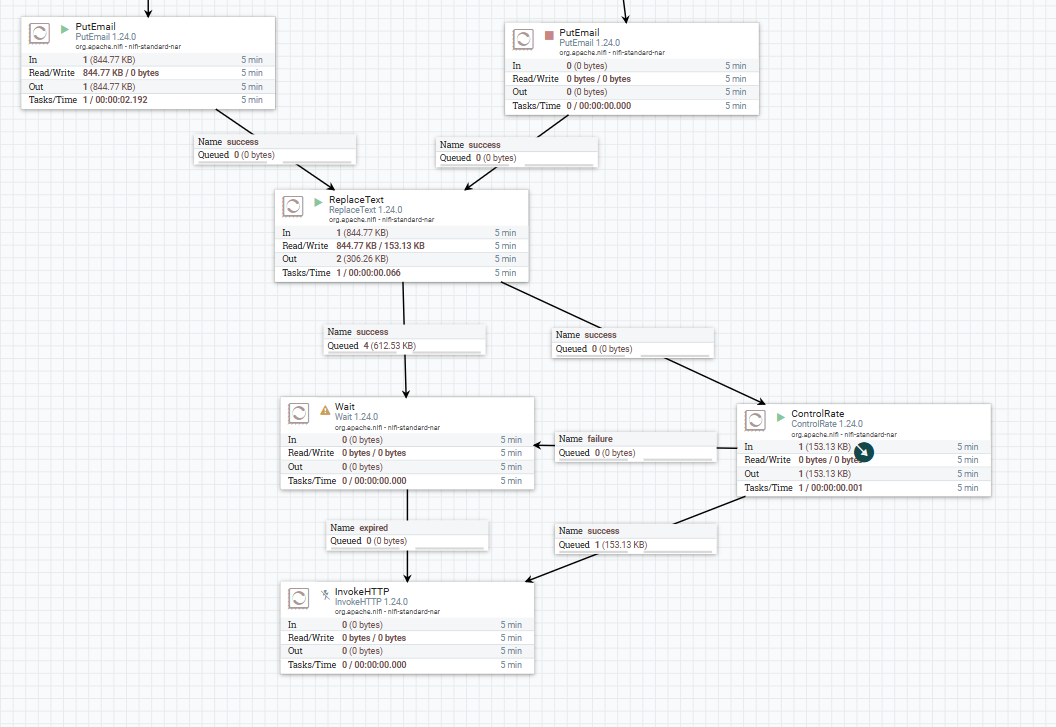This screenshot has width=1056, height=727.
Task: Select the success connection queued 1 (153.13 KB)
Action: [636, 538]
